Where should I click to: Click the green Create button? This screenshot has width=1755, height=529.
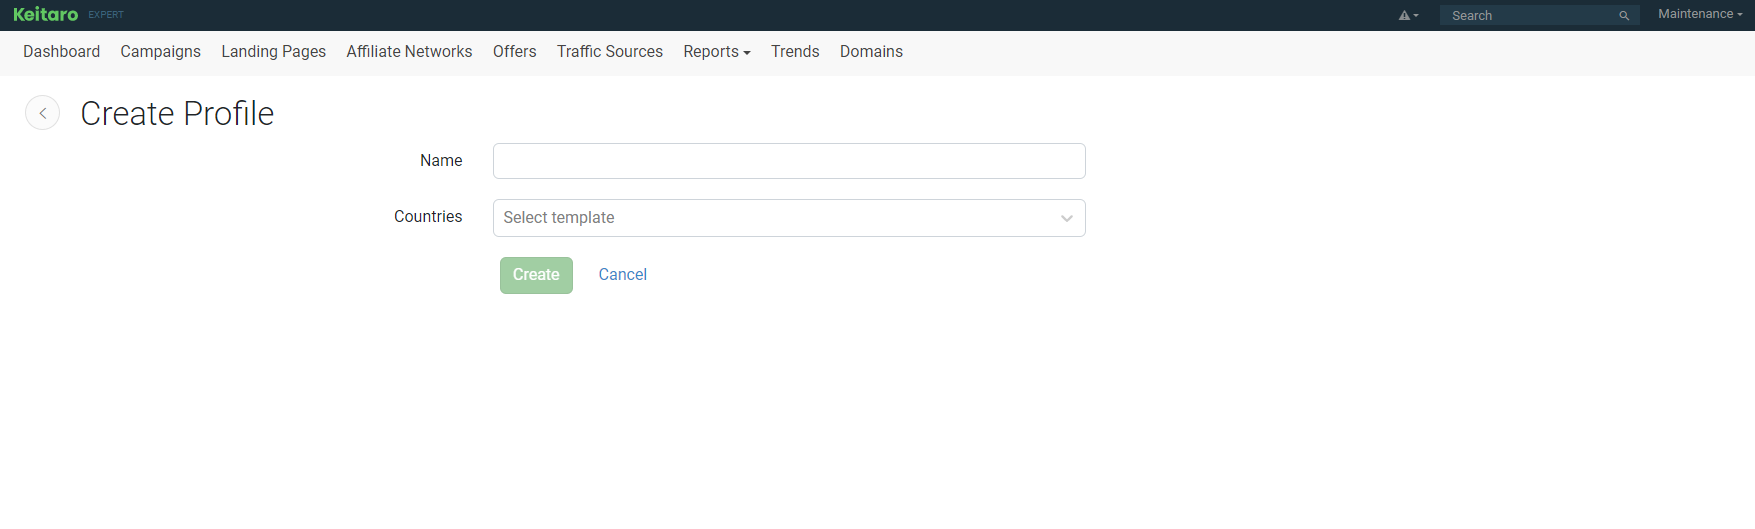pyautogui.click(x=536, y=275)
